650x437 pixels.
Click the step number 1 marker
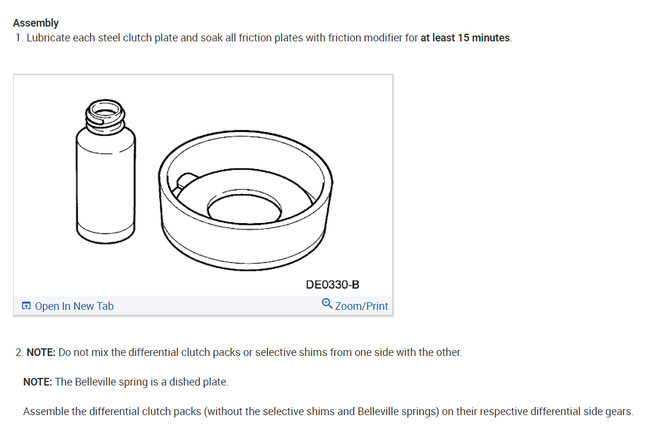[17, 38]
